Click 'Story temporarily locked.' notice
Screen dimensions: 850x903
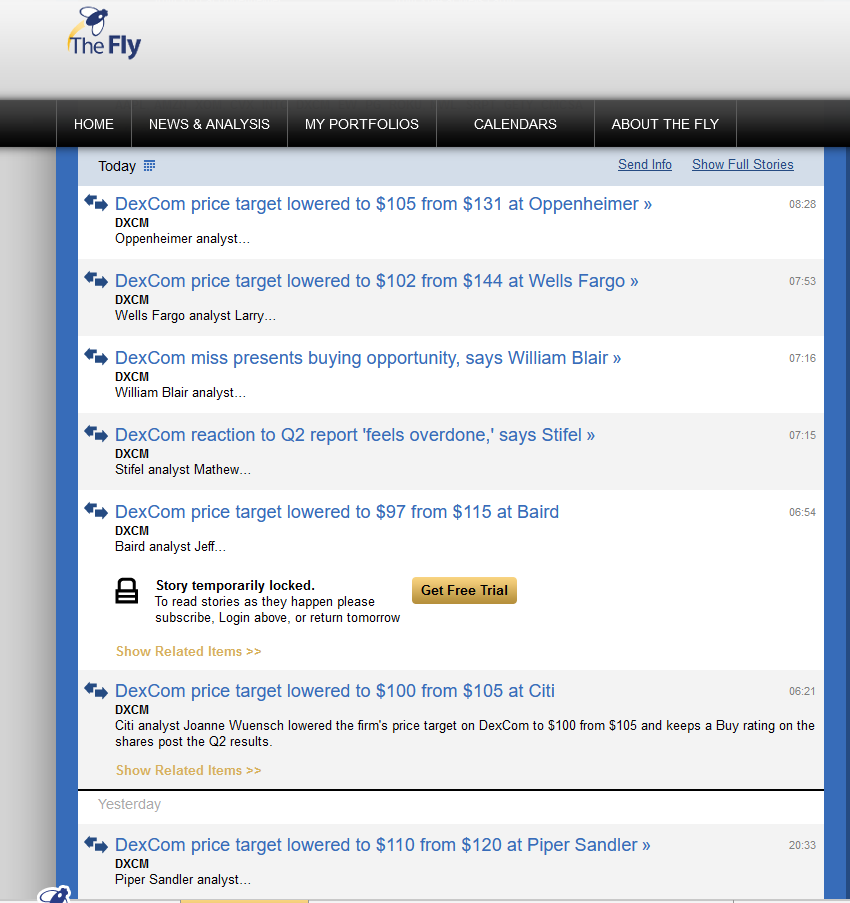coord(236,586)
